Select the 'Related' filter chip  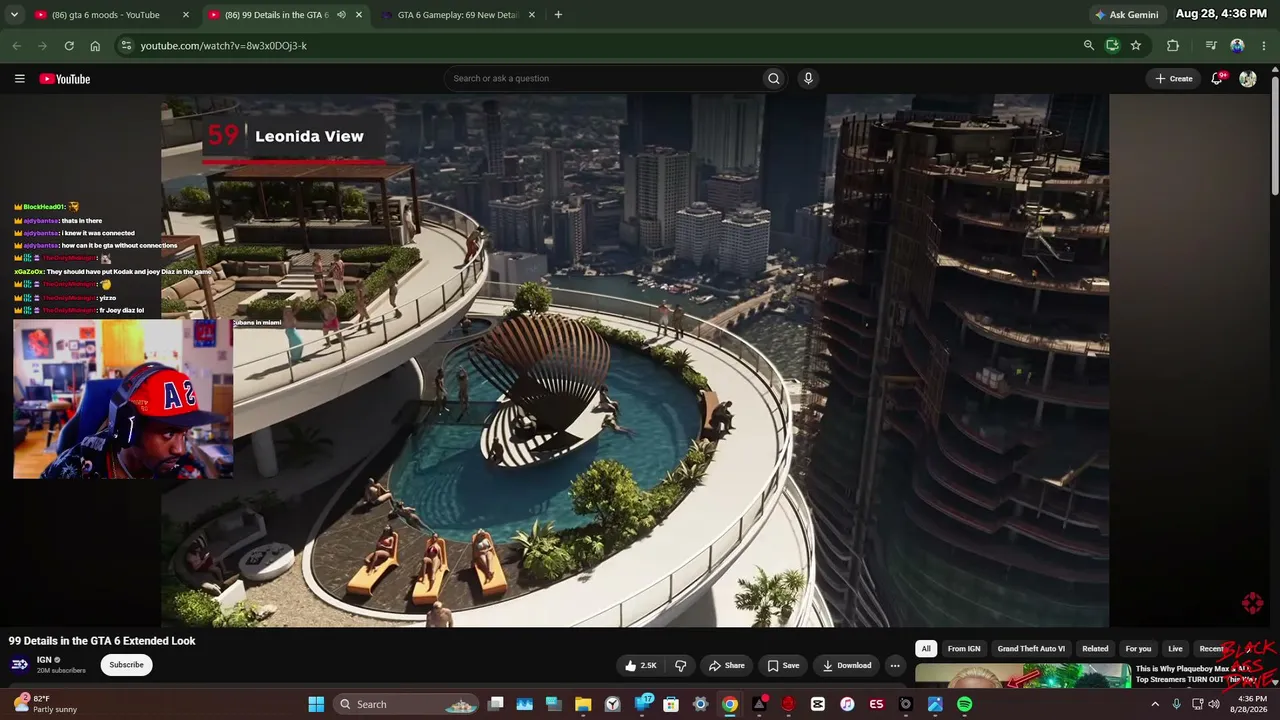tap(1095, 649)
